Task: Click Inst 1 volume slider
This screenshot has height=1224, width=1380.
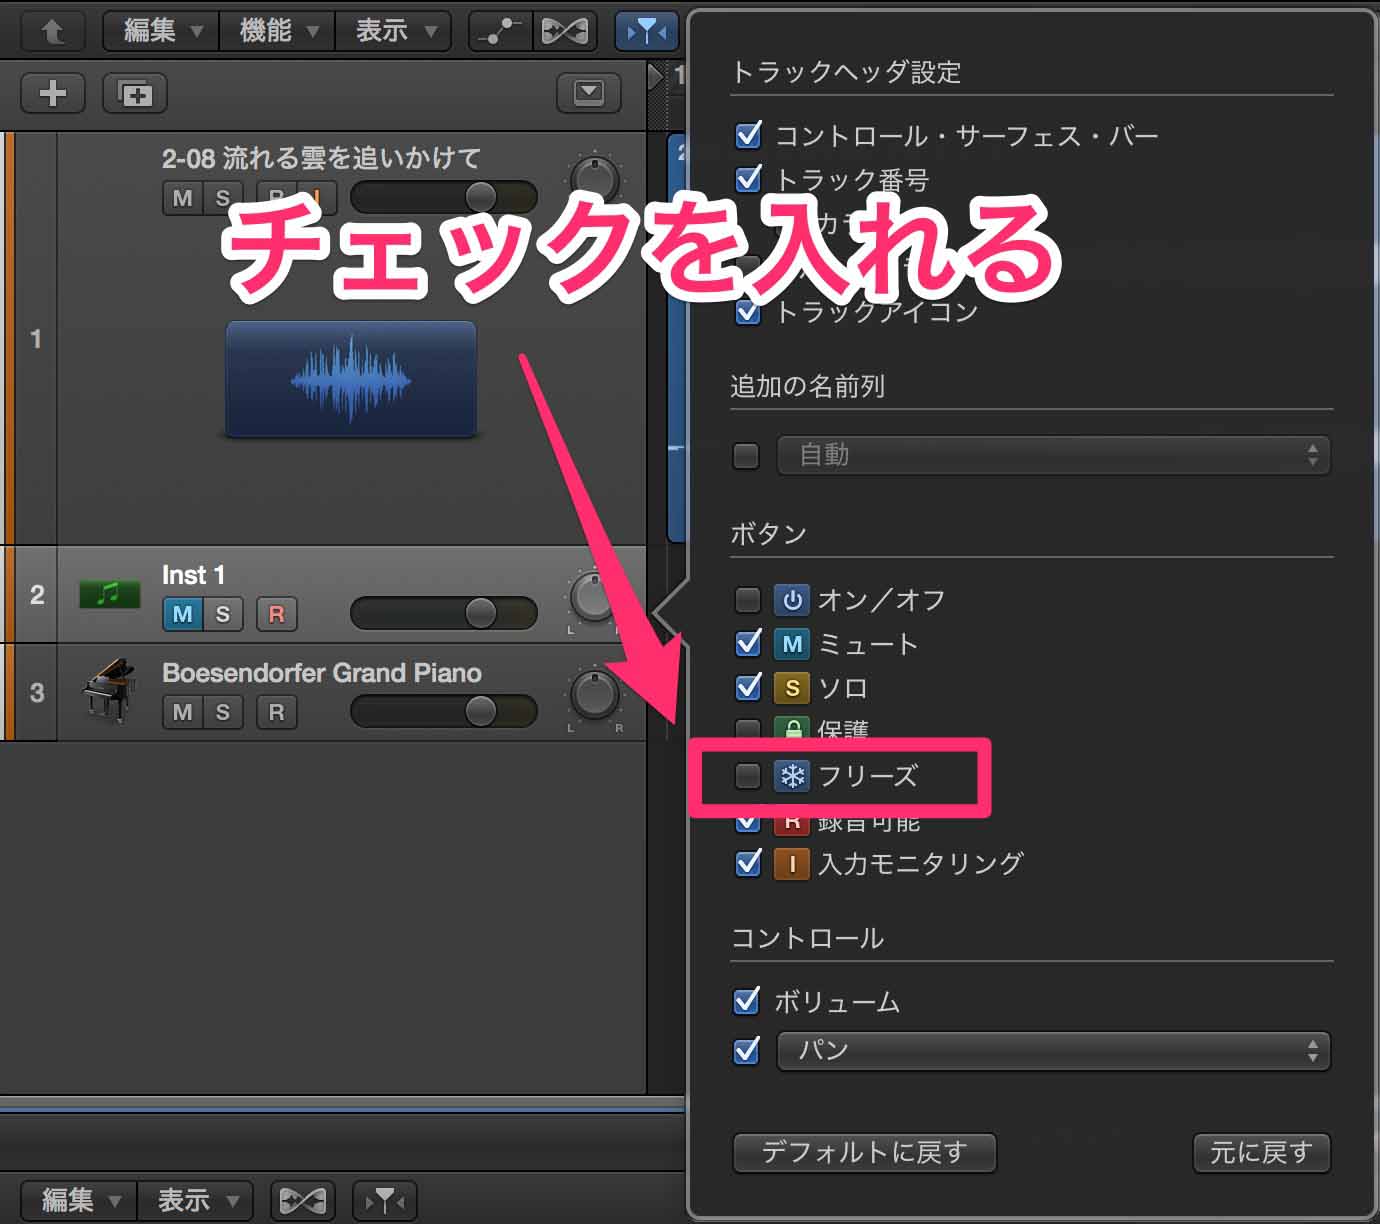Action: 444,613
